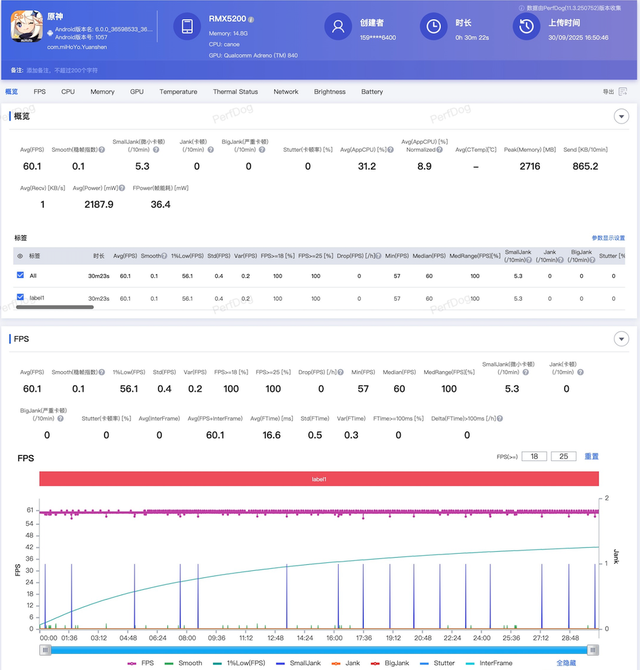Click the RMX5200 device phone icon

pos(188,27)
